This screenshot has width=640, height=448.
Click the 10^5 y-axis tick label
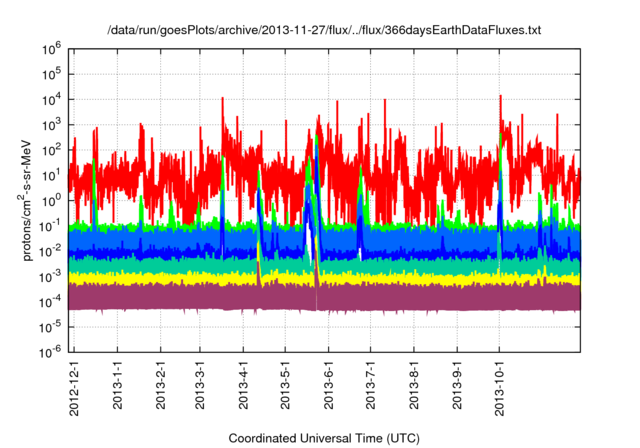[x=51, y=75]
